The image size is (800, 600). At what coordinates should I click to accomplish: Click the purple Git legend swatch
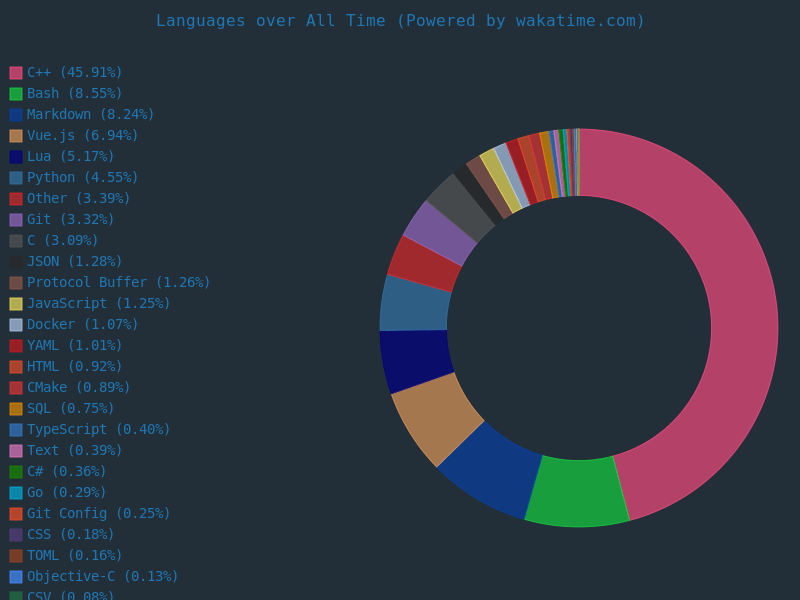coord(16,220)
